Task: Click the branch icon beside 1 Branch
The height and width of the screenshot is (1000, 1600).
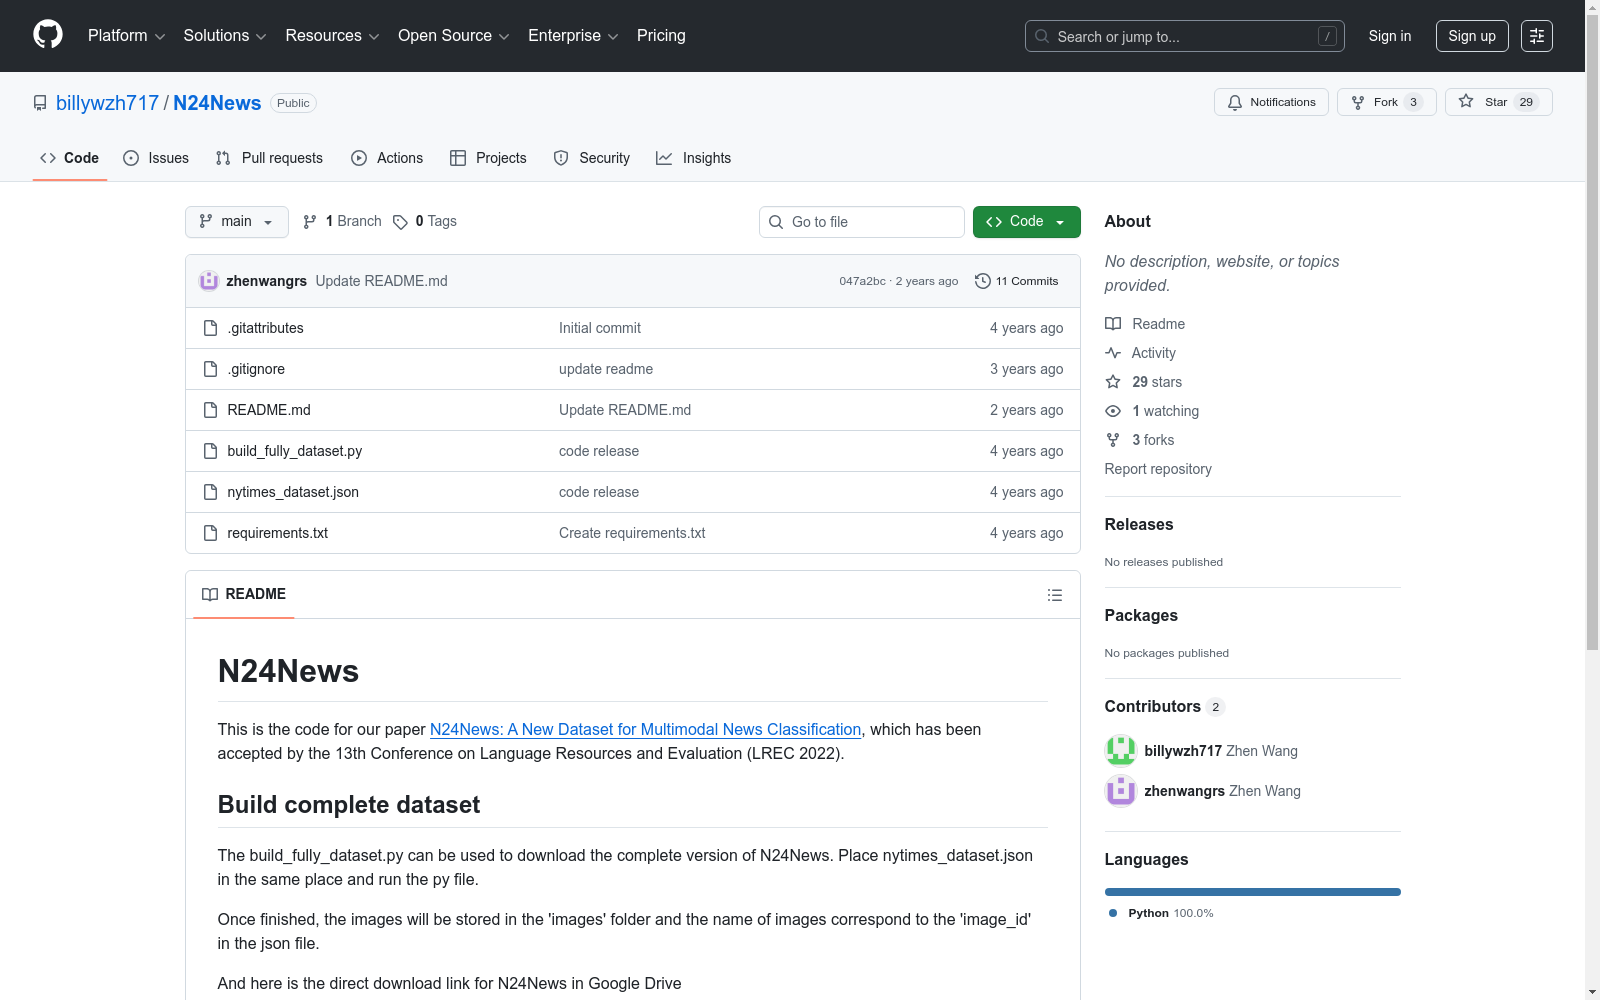Action: pyautogui.click(x=310, y=222)
